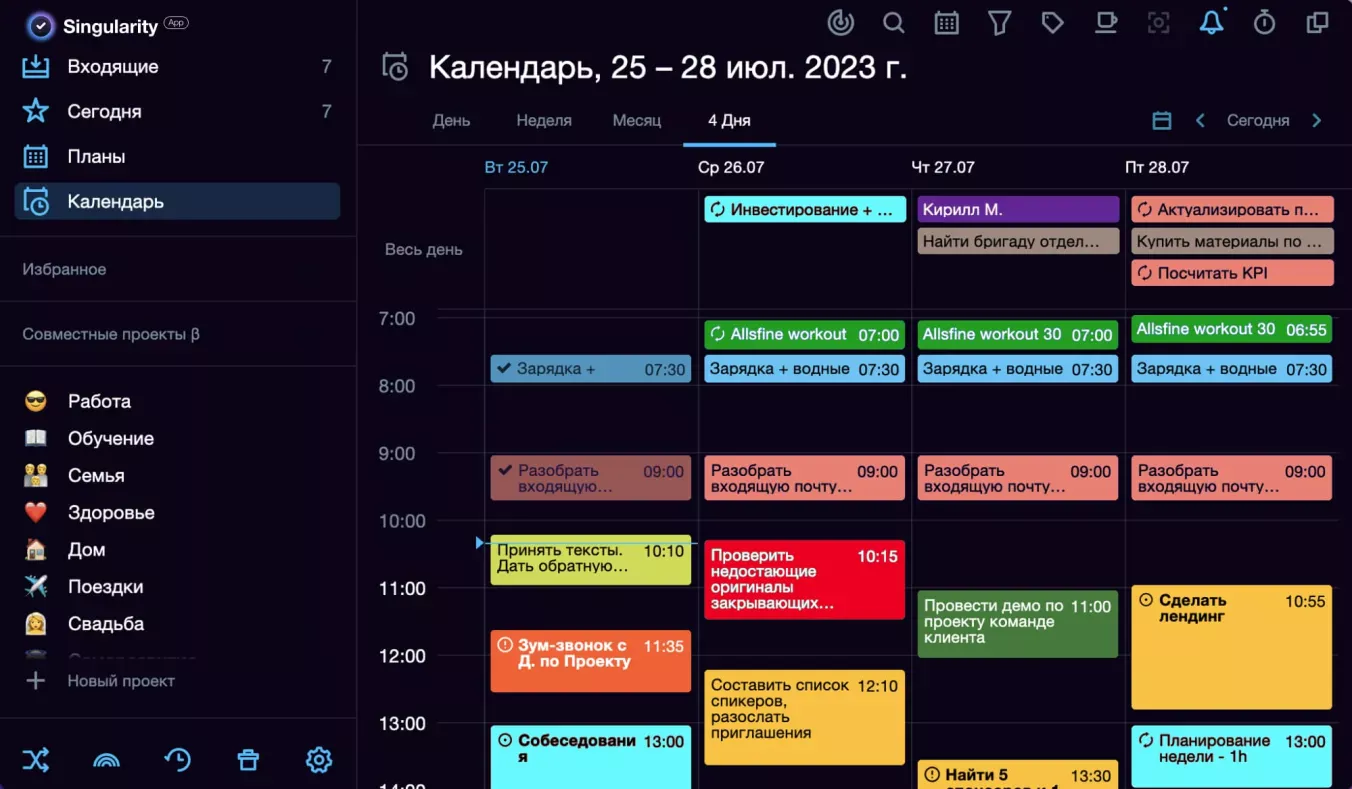Select the 4 Дня view tab

729,120
